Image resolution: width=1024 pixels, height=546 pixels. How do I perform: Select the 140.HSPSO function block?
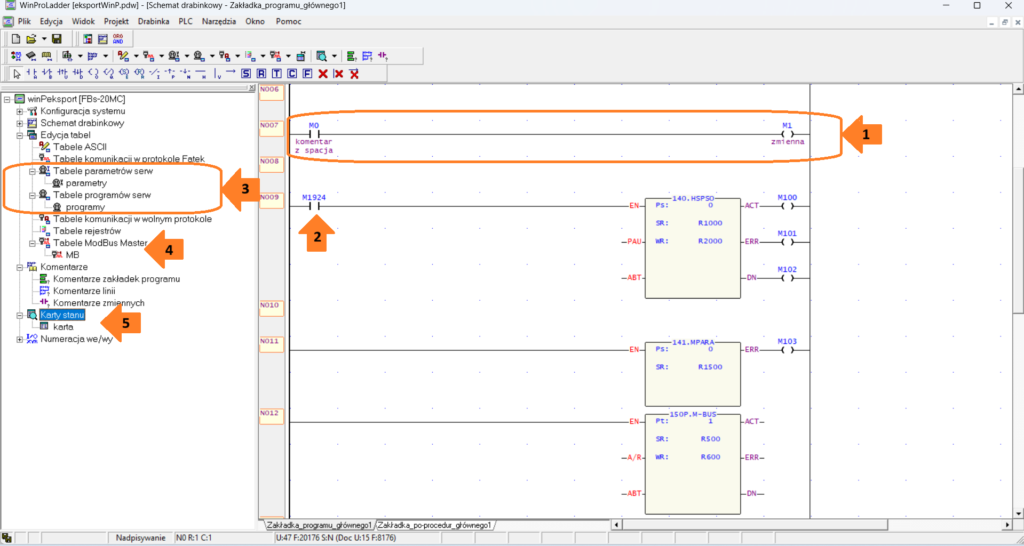point(692,248)
